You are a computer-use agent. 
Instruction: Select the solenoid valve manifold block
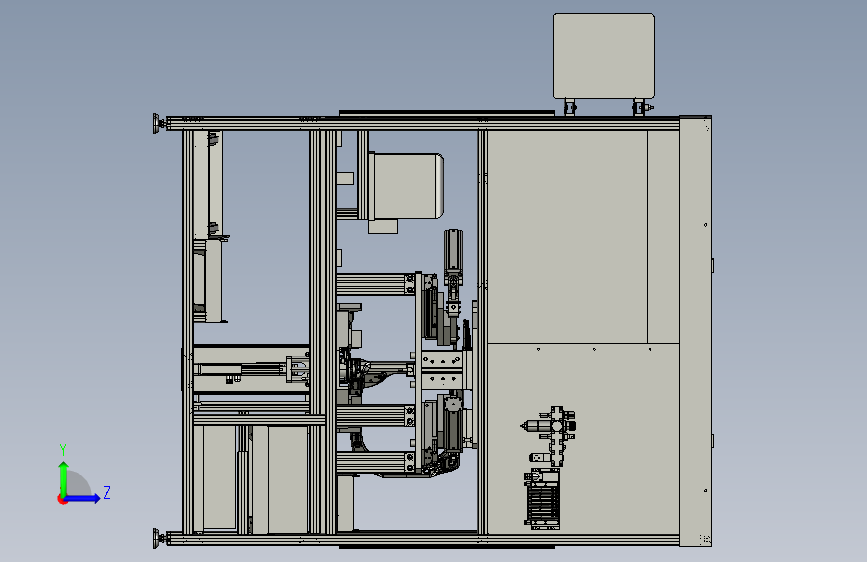(542, 499)
